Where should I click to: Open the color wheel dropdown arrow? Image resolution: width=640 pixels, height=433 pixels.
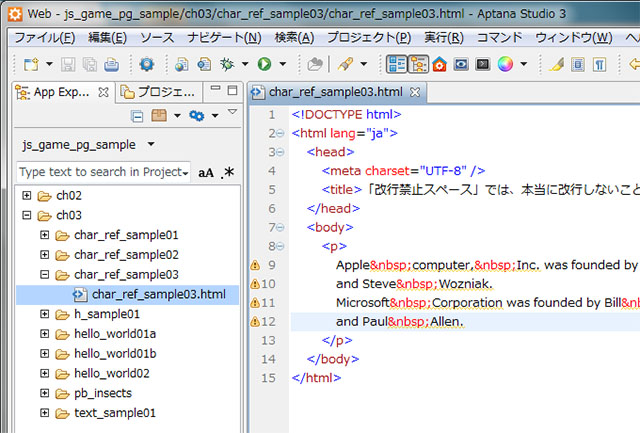click(x=524, y=64)
